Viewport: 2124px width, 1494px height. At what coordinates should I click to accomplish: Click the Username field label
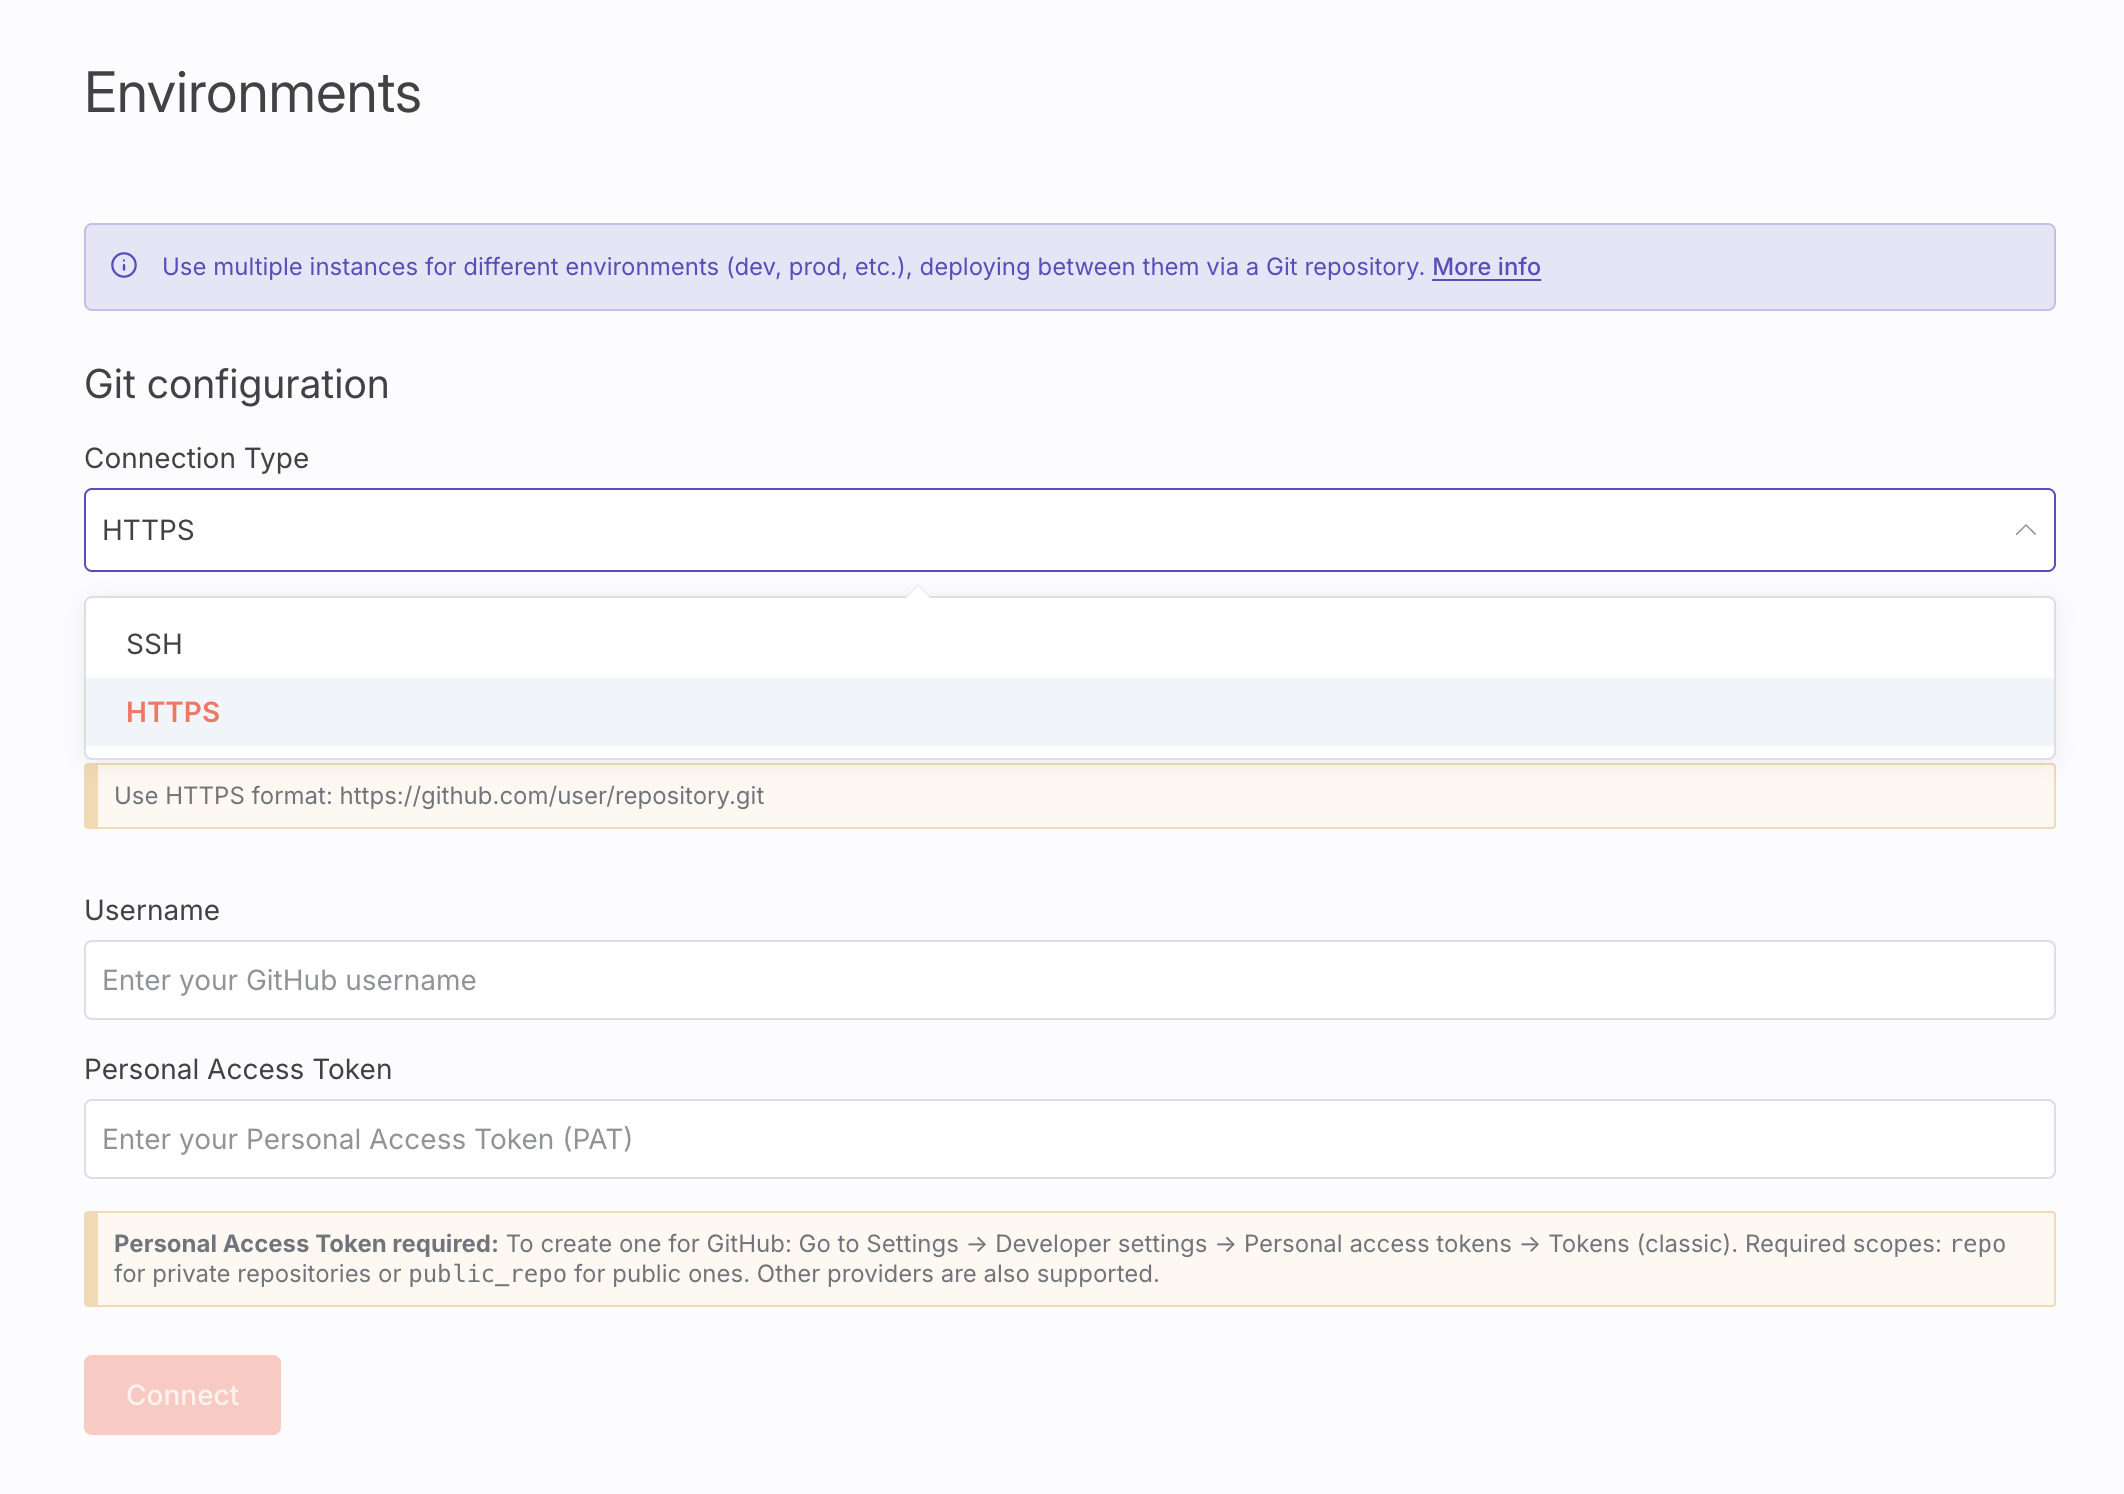point(152,910)
